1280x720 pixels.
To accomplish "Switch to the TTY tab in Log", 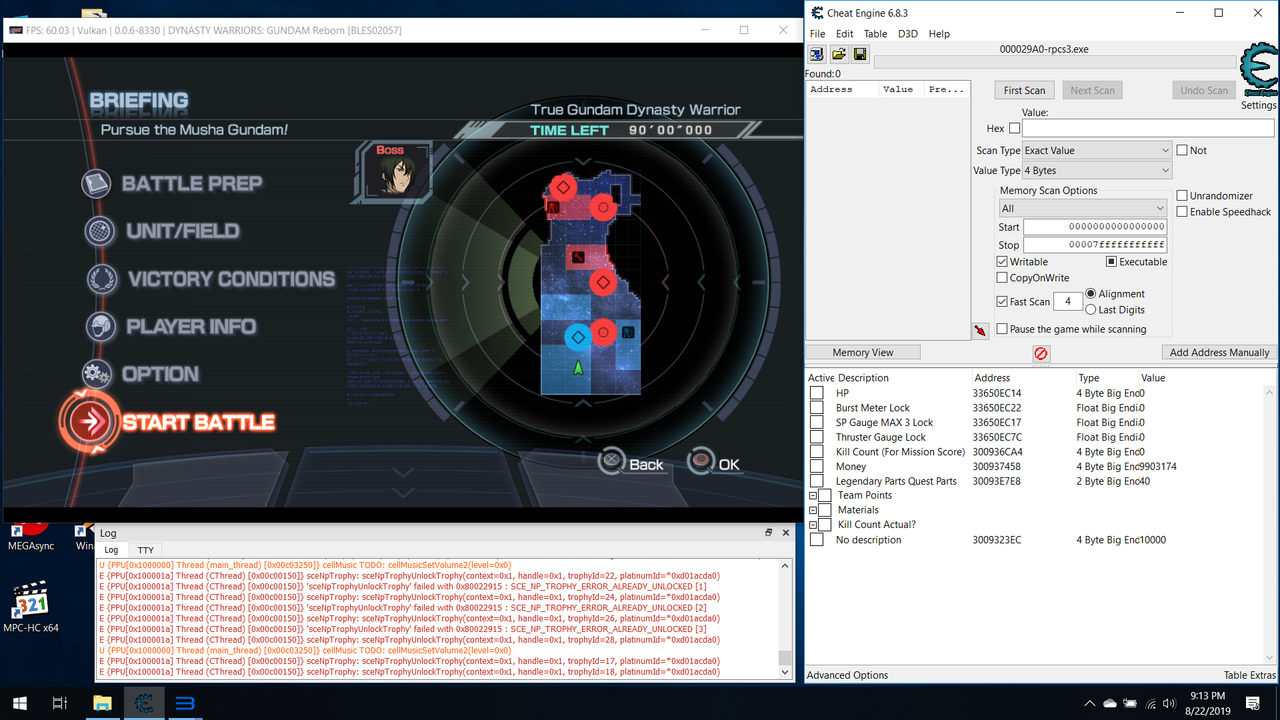I will tap(146, 550).
